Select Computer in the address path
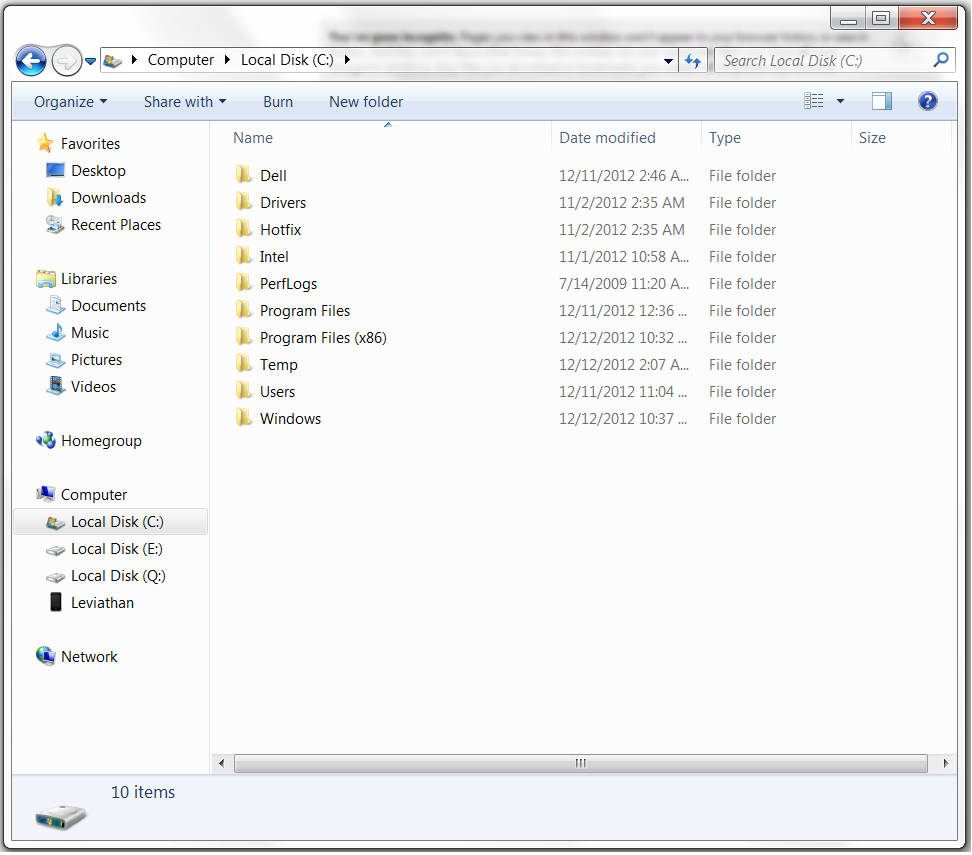972x855 pixels. click(180, 60)
